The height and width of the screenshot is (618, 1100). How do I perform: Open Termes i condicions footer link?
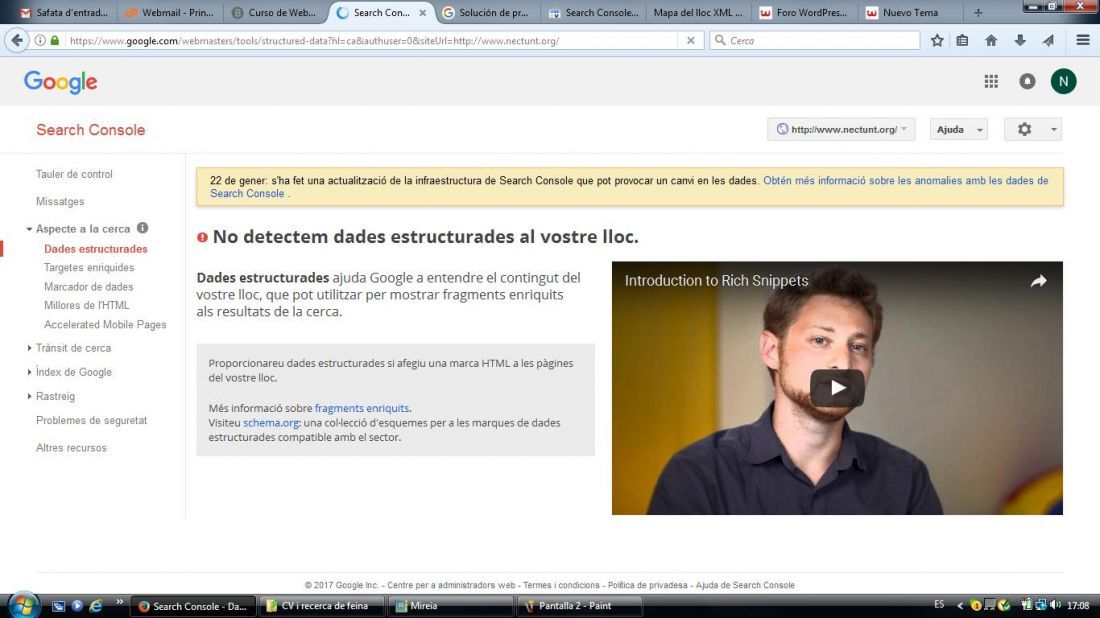[561, 585]
